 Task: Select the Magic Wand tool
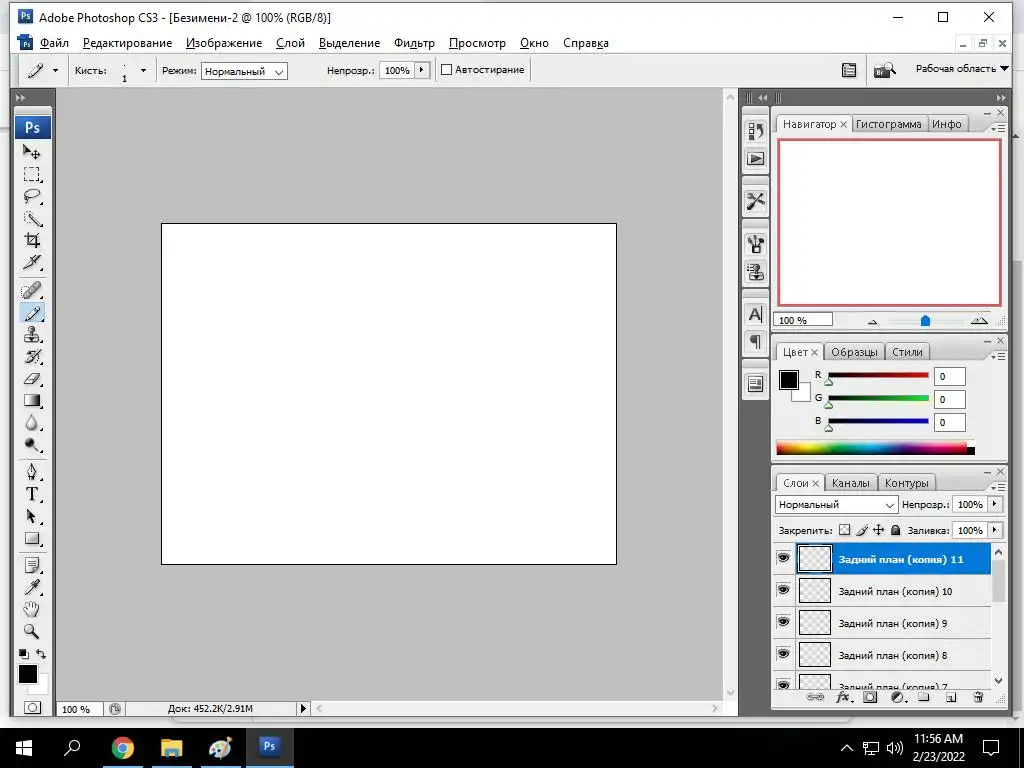click(32, 219)
